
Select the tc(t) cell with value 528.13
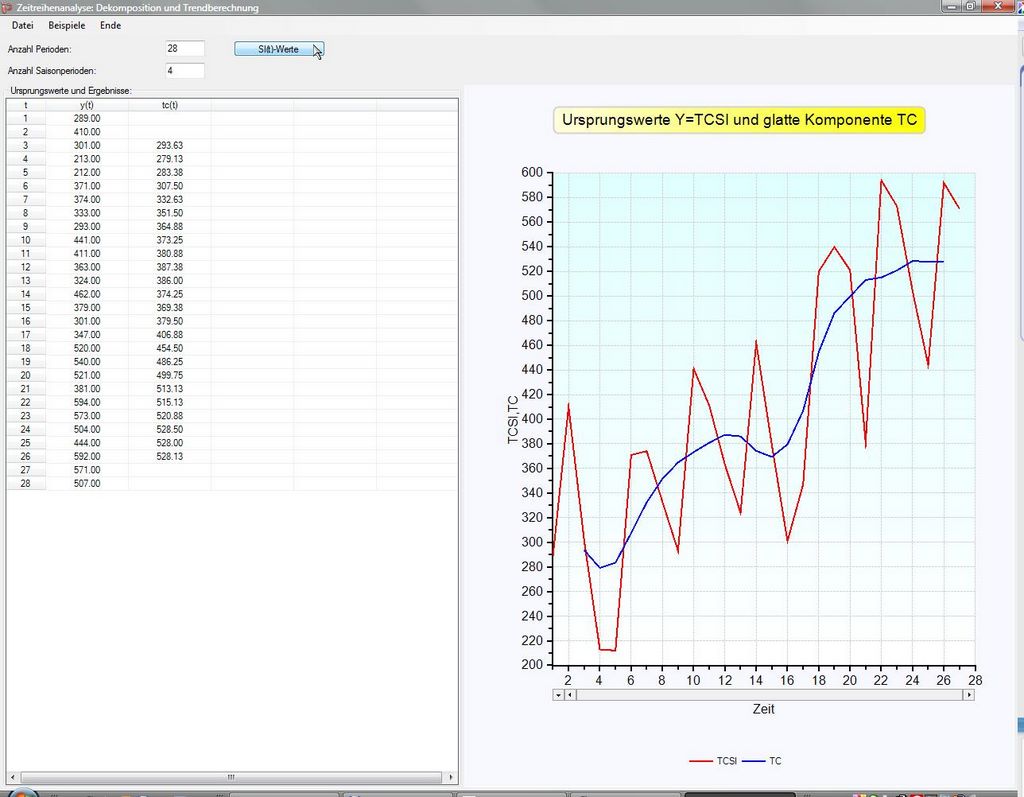coord(170,456)
